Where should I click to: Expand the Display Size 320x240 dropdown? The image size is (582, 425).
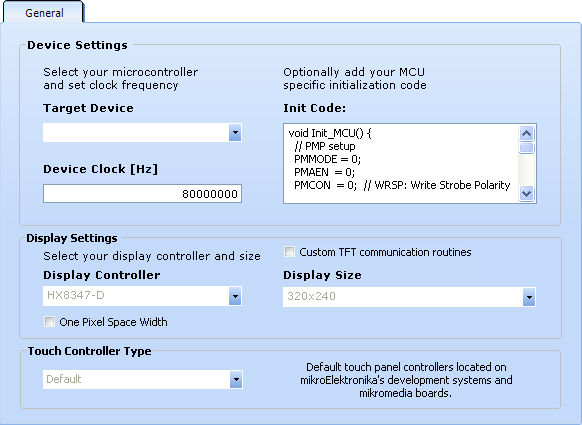(x=529, y=297)
